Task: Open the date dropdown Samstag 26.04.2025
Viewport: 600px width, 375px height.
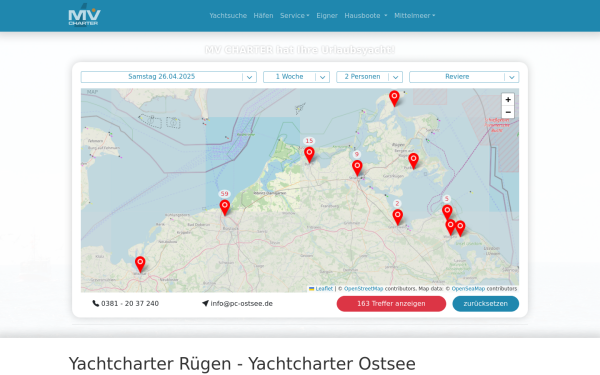Action: pyautogui.click(x=169, y=77)
